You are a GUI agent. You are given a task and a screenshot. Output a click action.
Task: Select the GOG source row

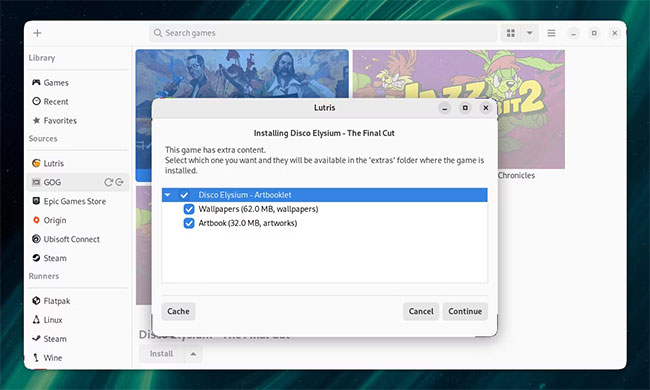(x=77, y=182)
